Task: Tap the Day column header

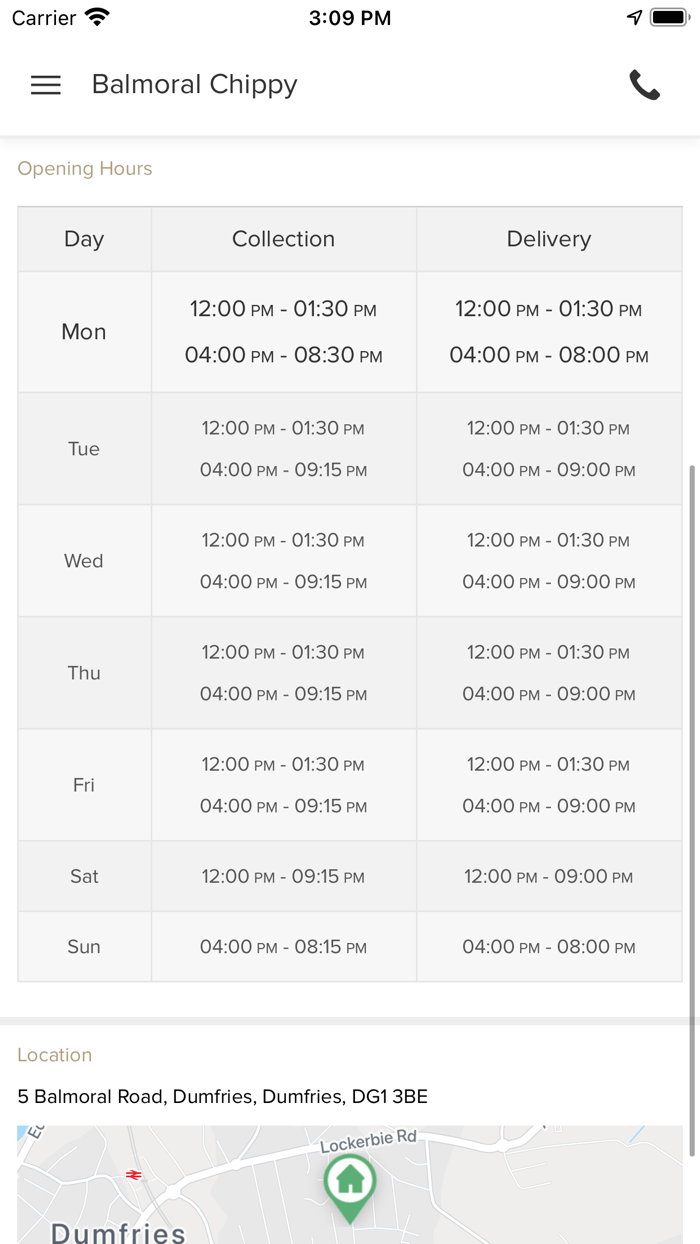Action: point(84,239)
